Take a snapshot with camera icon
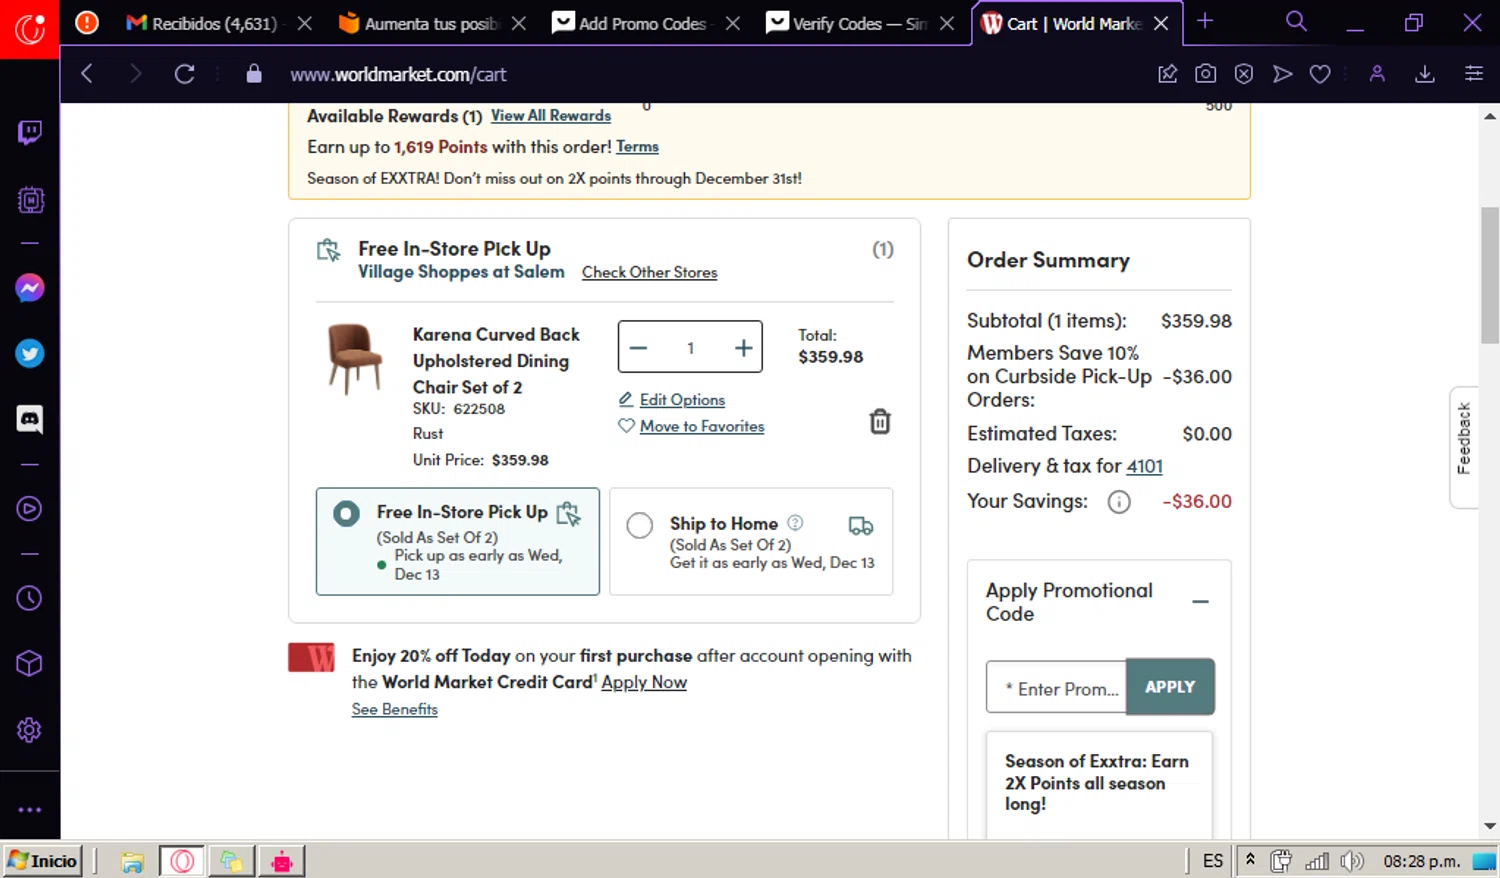1500x878 pixels. point(1206,74)
